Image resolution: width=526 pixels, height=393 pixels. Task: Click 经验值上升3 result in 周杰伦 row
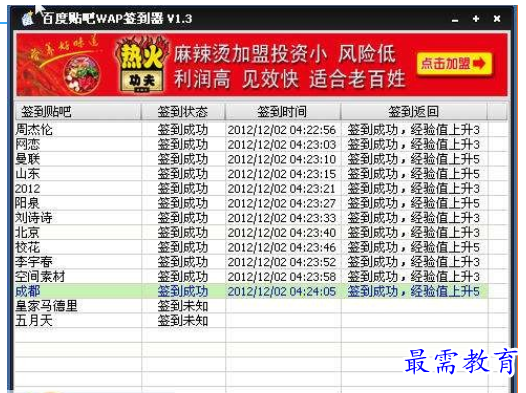(445, 130)
